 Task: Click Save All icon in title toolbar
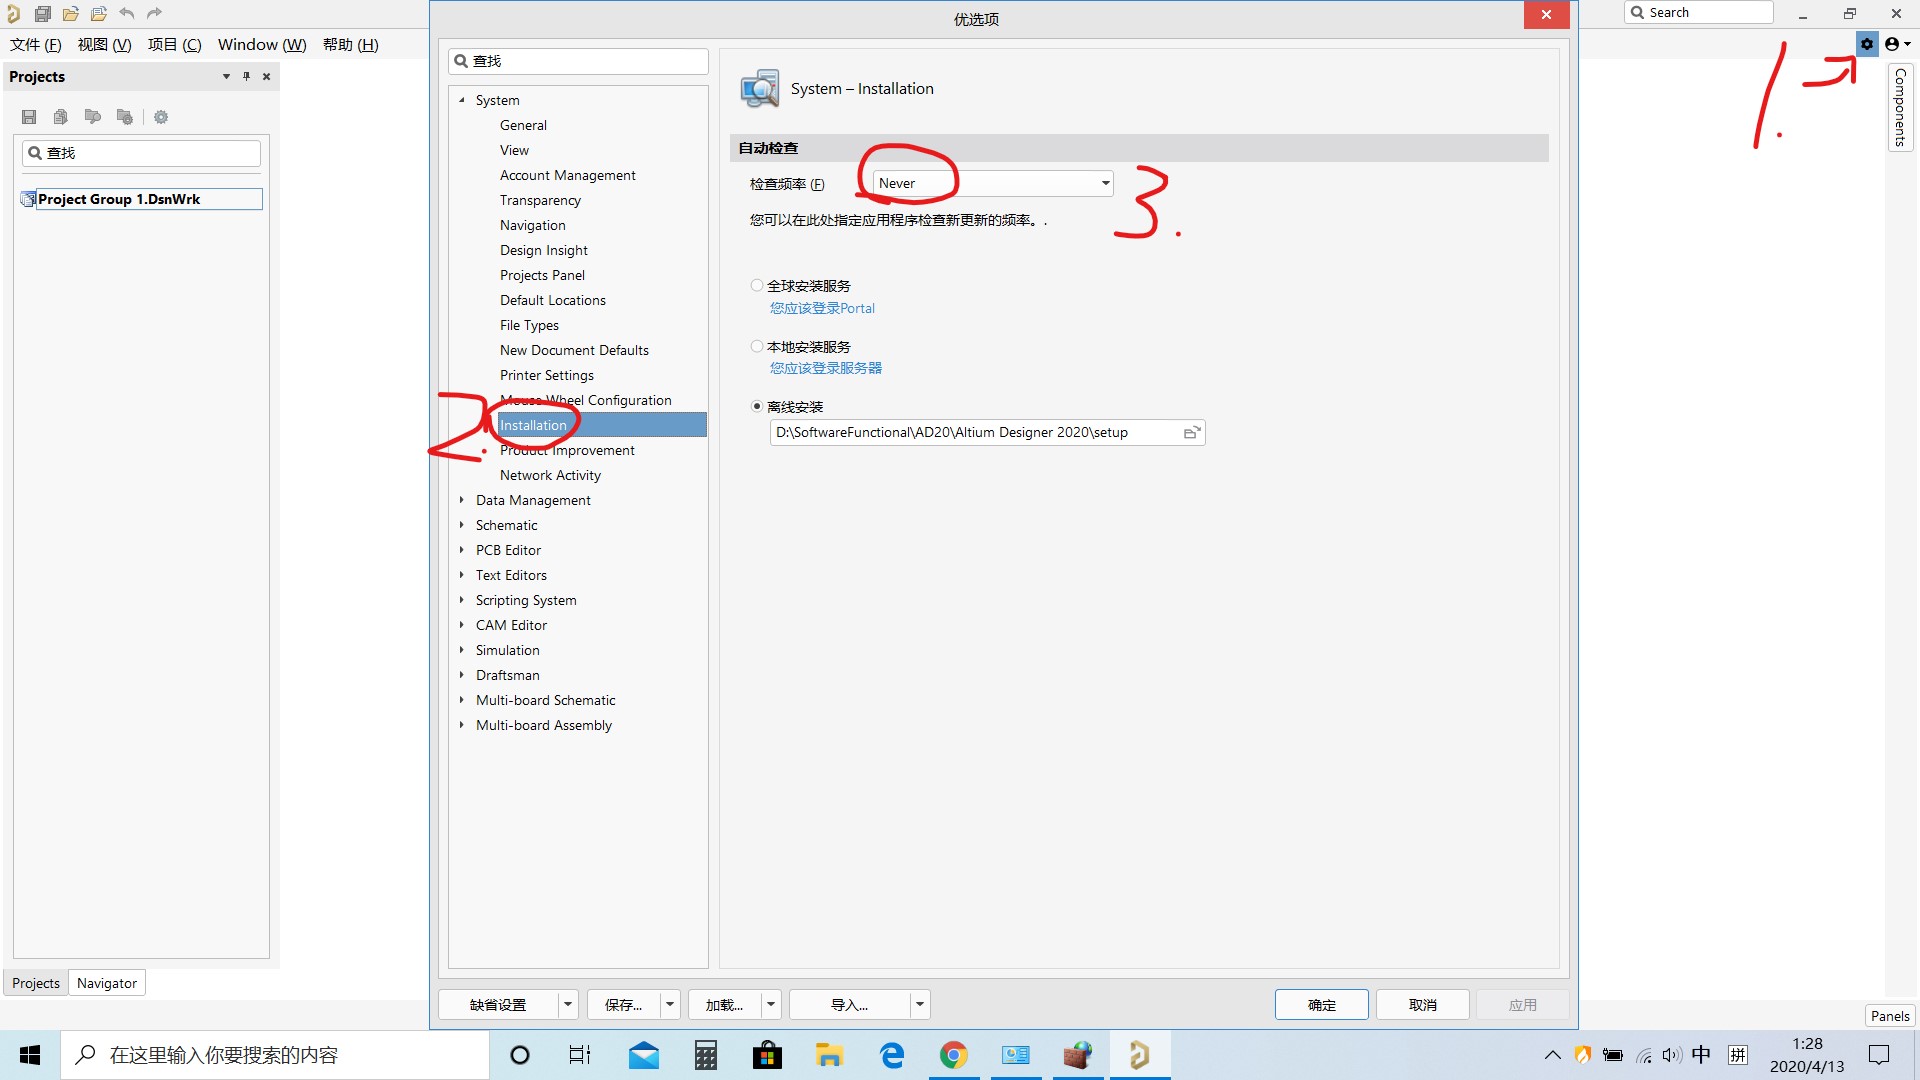42,14
